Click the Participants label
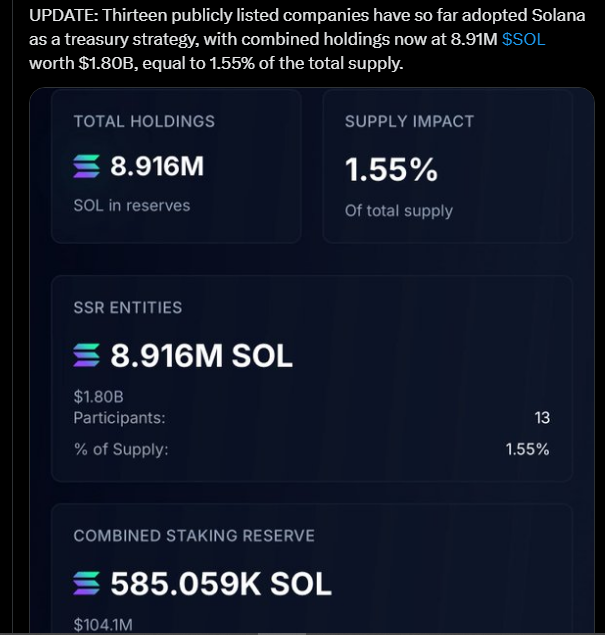This screenshot has height=635, width=605. [x=120, y=418]
